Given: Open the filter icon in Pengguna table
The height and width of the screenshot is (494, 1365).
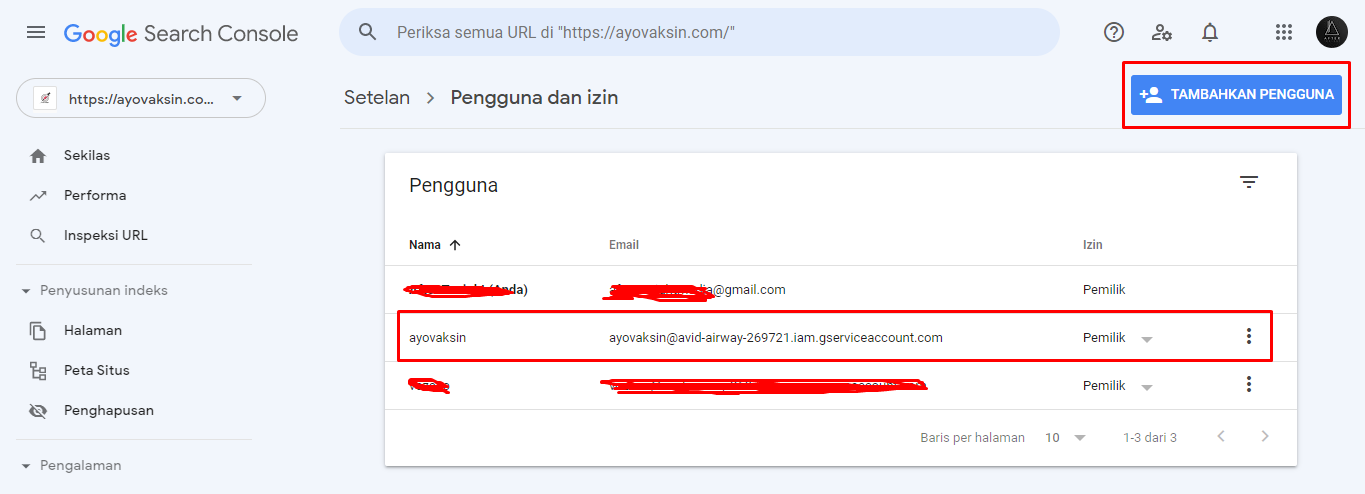Looking at the screenshot, I should click(x=1249, y=182).
